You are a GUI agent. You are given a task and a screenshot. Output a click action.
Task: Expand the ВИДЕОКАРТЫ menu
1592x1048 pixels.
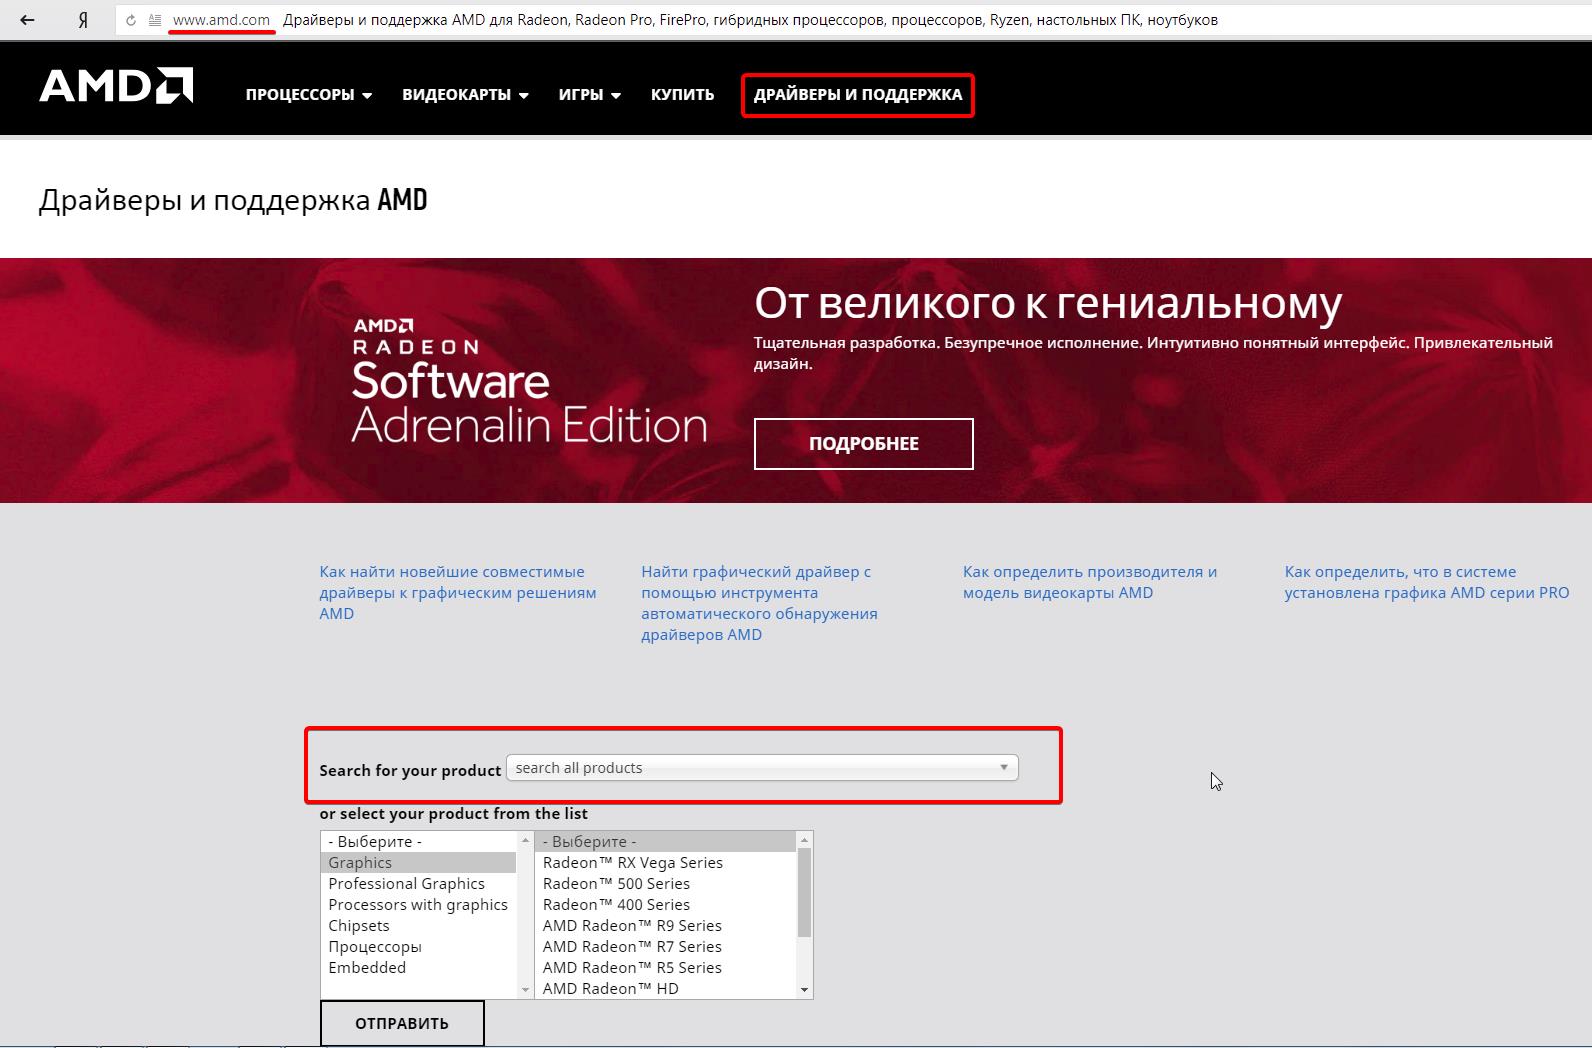[x=465, y=95]
